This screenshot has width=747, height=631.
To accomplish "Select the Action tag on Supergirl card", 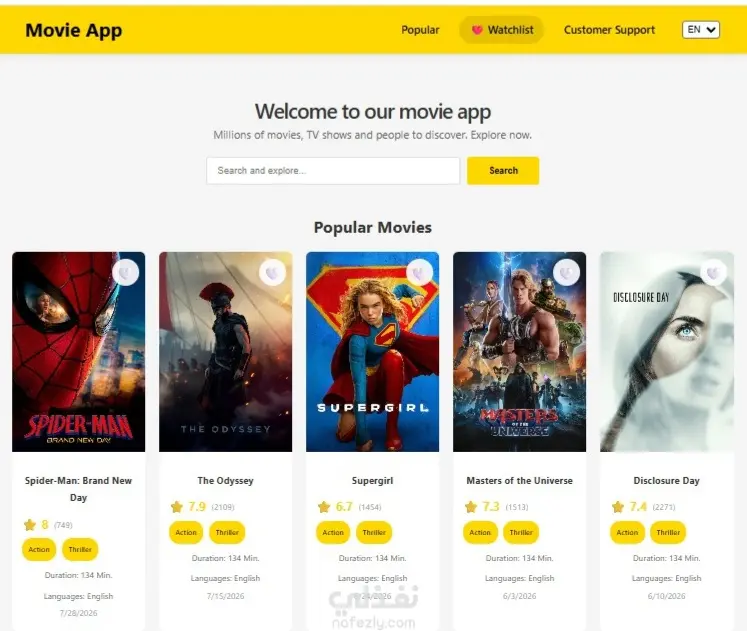I will click(333, 532).
